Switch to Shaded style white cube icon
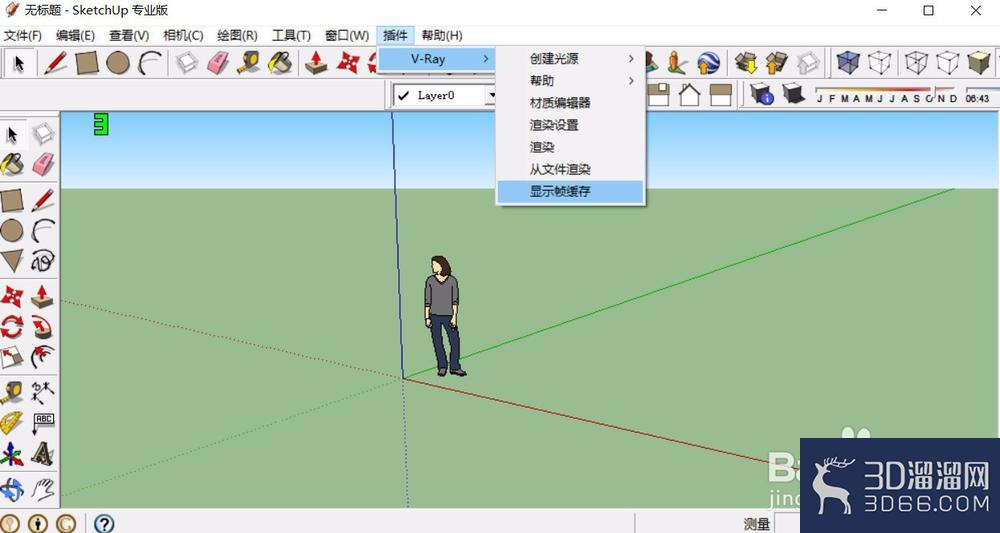 [948, 62]
